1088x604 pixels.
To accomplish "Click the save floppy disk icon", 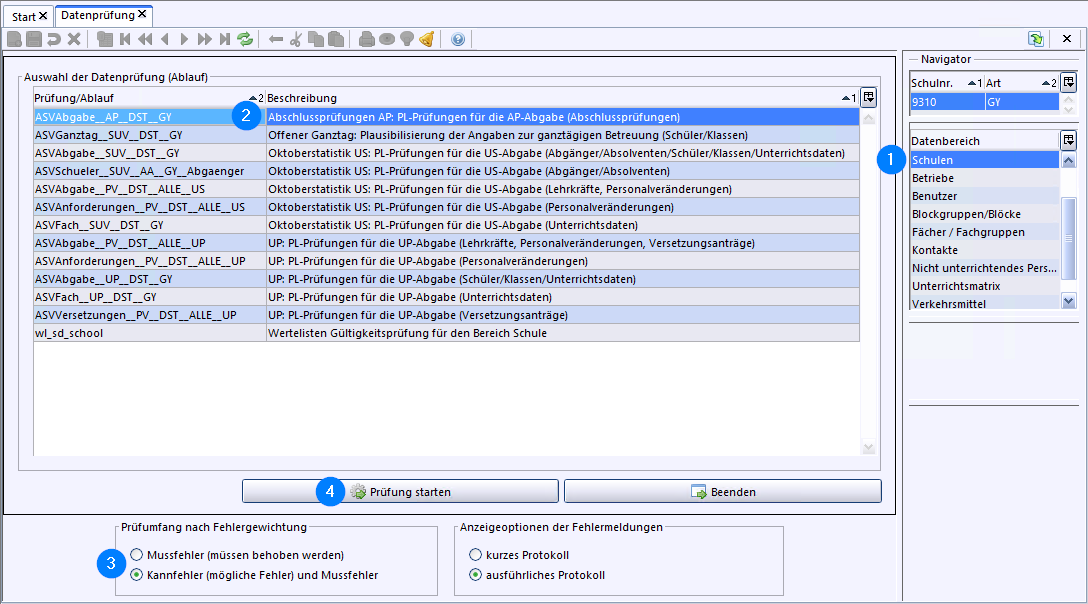I will pos(34,39).
